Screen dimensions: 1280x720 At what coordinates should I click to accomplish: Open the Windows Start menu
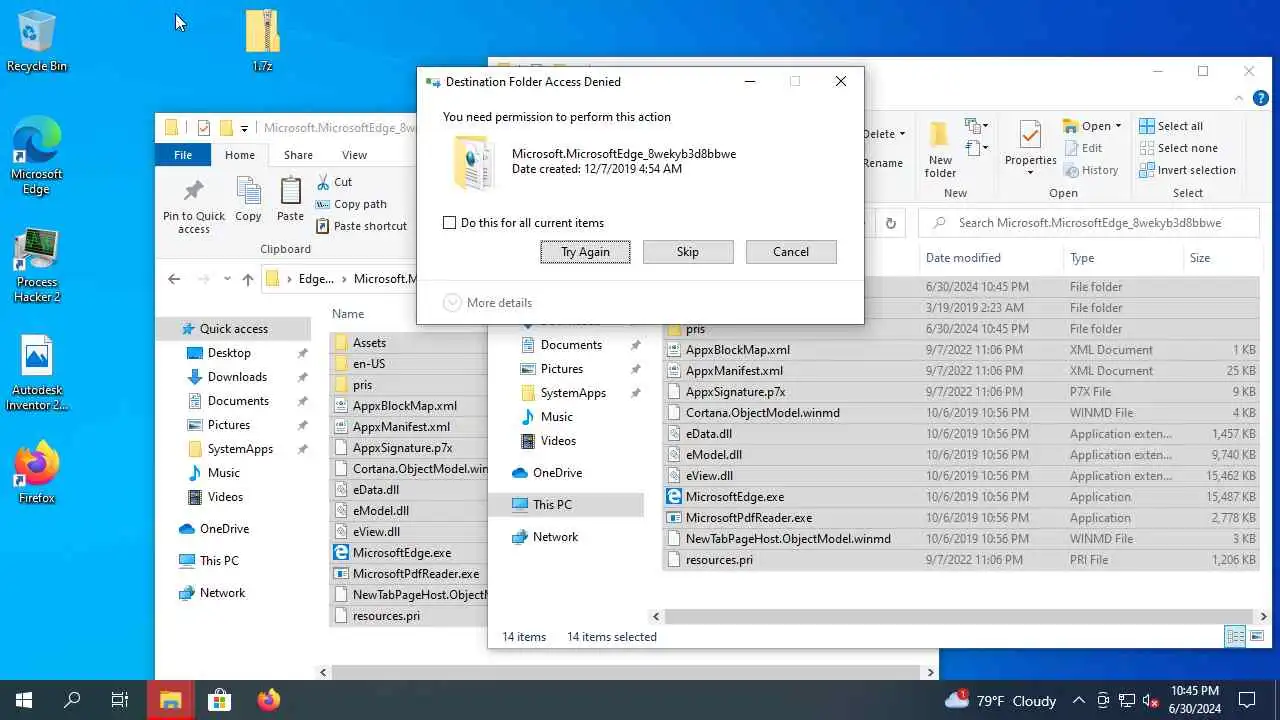pyautogui.click(x=24, y=700)
